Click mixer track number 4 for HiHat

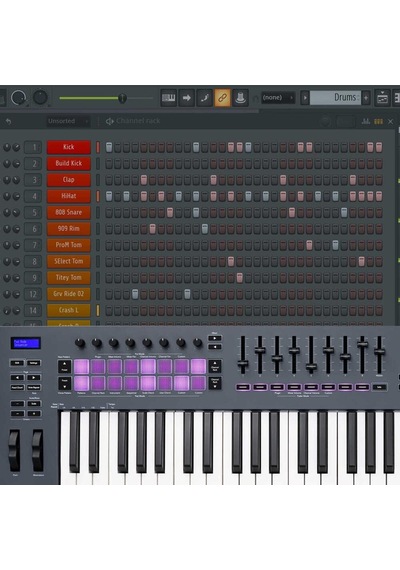pos(33,196)
